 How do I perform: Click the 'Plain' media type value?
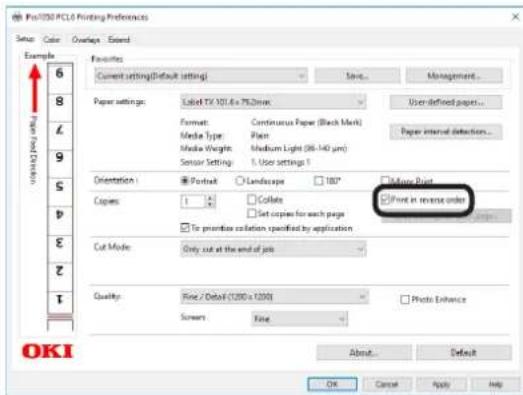[259, 135]
